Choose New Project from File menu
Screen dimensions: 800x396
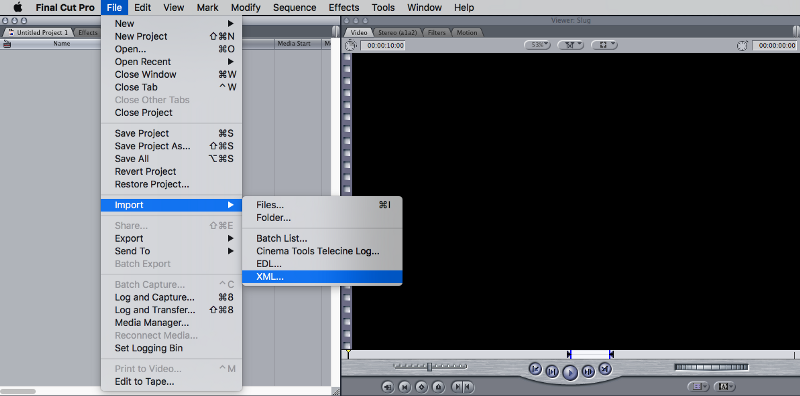click(x=171, y=36)
